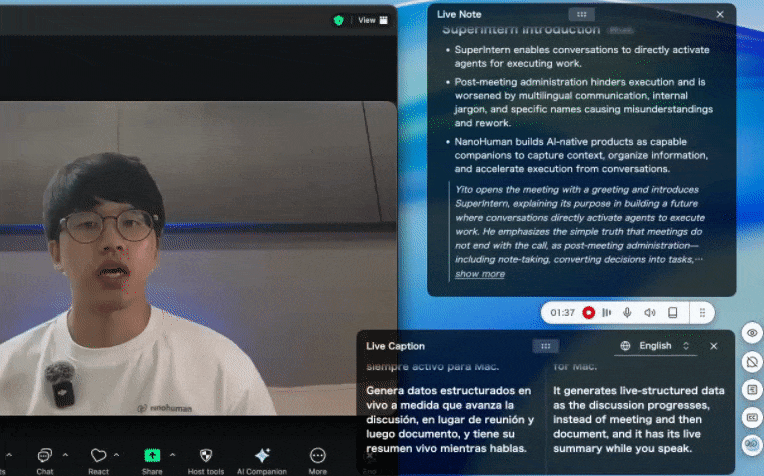
Task: Open Host tools in the meeting toolbar
Action: (206, 458)
